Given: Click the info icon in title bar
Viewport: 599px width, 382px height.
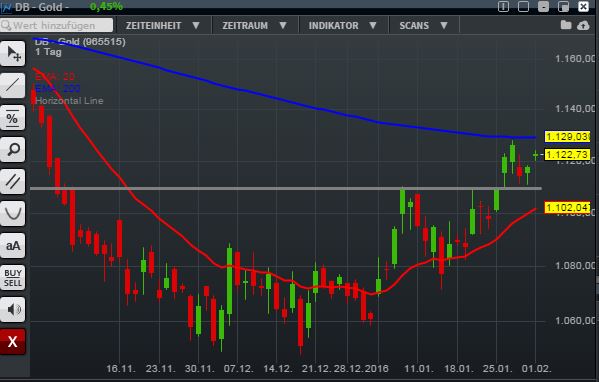Looking at the screenshot, I should tap(503, 6).
